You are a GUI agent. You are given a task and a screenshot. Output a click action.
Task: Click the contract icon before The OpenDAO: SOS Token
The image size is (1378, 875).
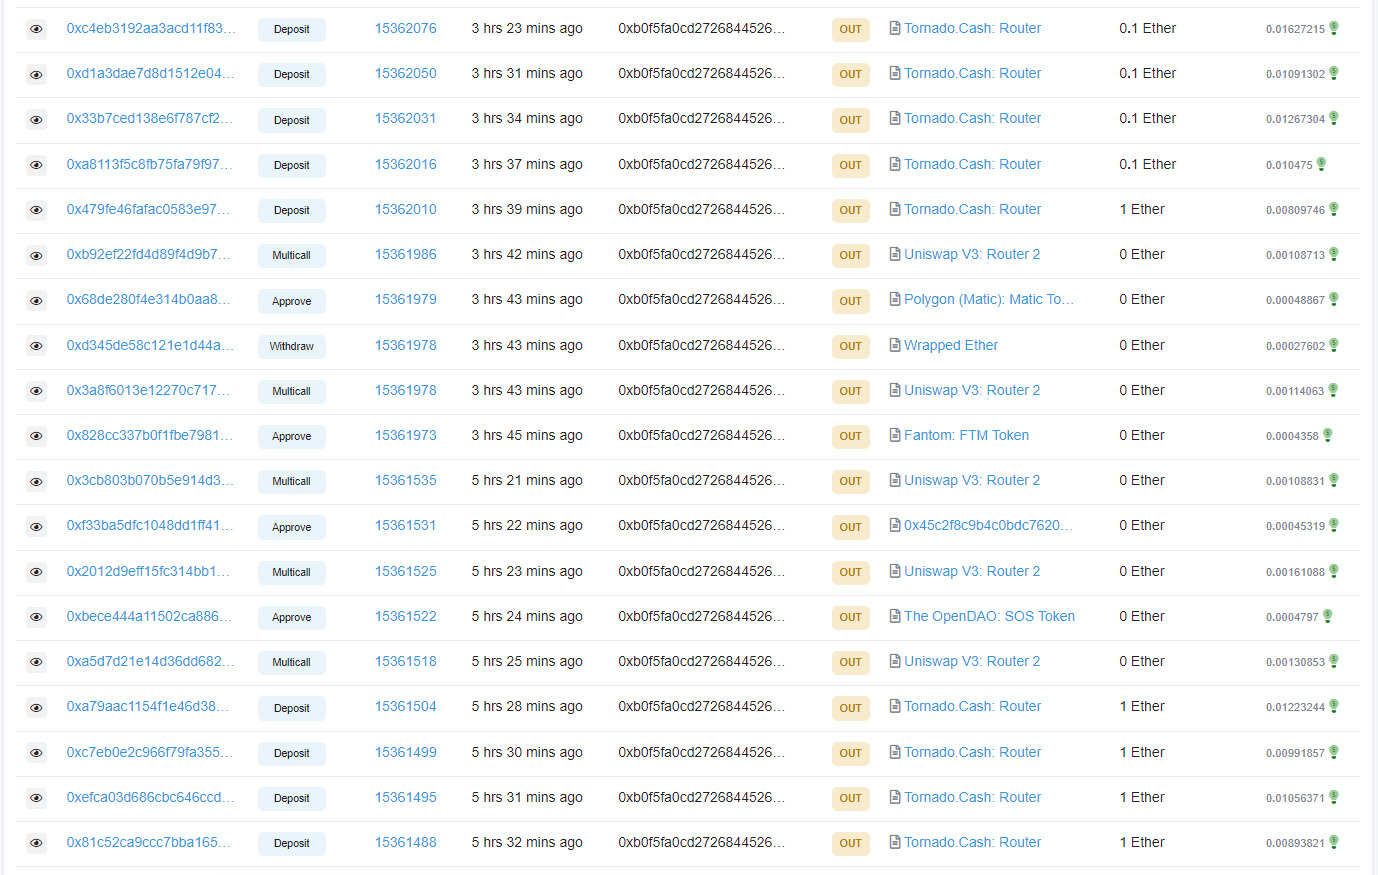(895, 616)
